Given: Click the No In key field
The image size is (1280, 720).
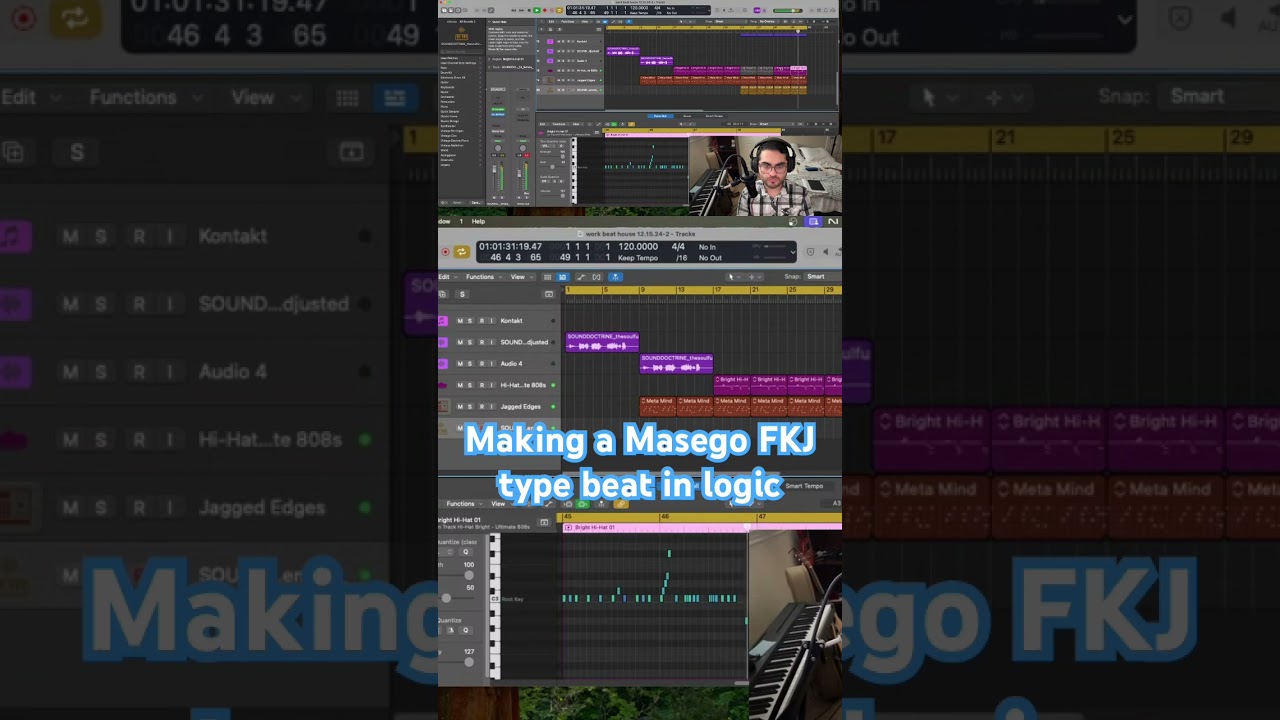Looking at the screenshot, I should coord(707,246).
